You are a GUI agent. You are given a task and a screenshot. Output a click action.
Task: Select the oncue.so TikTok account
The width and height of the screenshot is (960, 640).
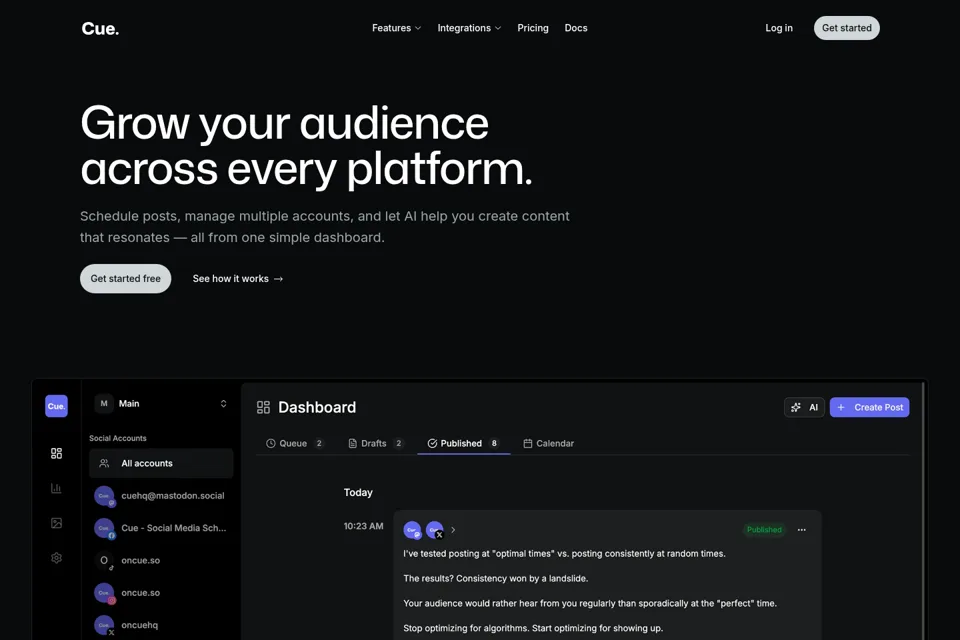click(x=161, y=560)
